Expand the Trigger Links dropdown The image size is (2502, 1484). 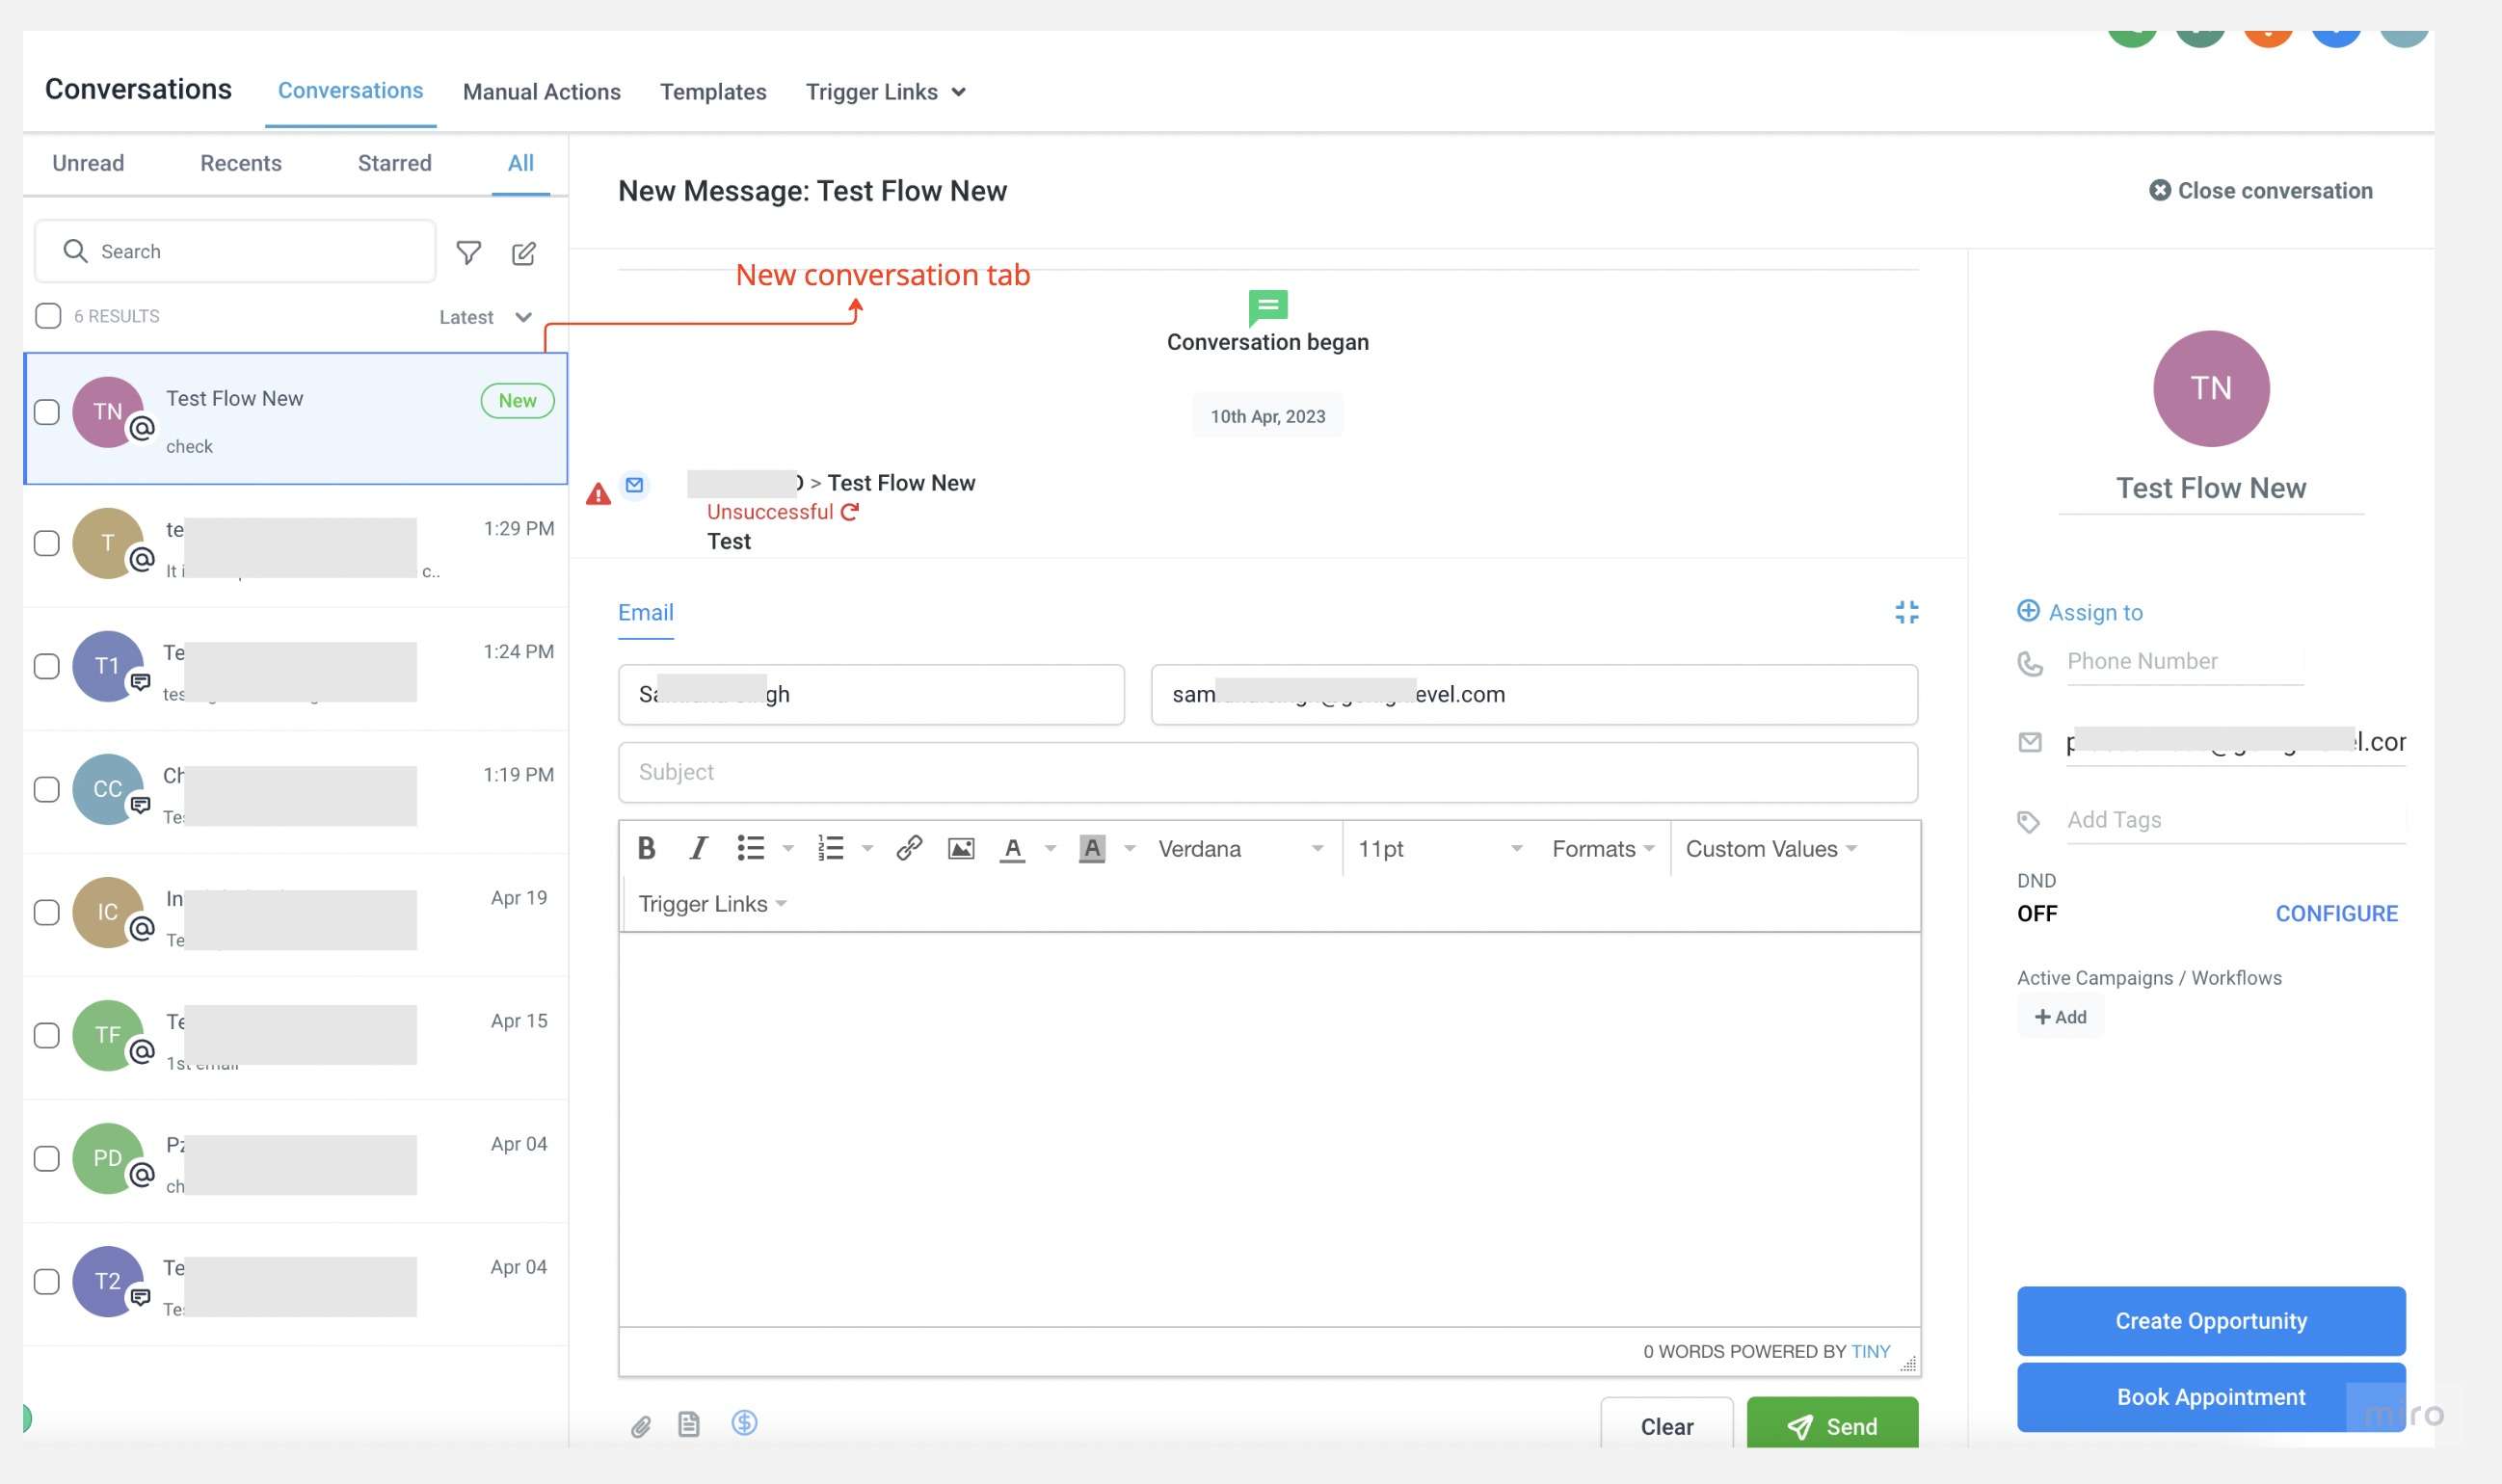(x=712, y=903)
